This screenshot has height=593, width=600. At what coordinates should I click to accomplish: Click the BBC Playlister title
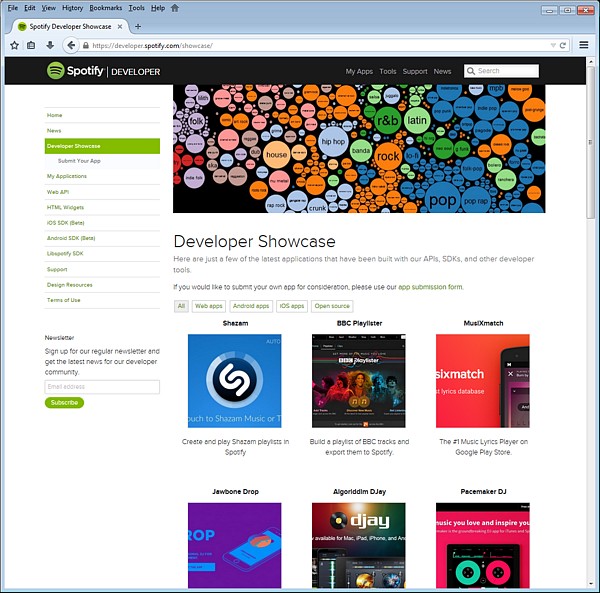click(359, 323)
